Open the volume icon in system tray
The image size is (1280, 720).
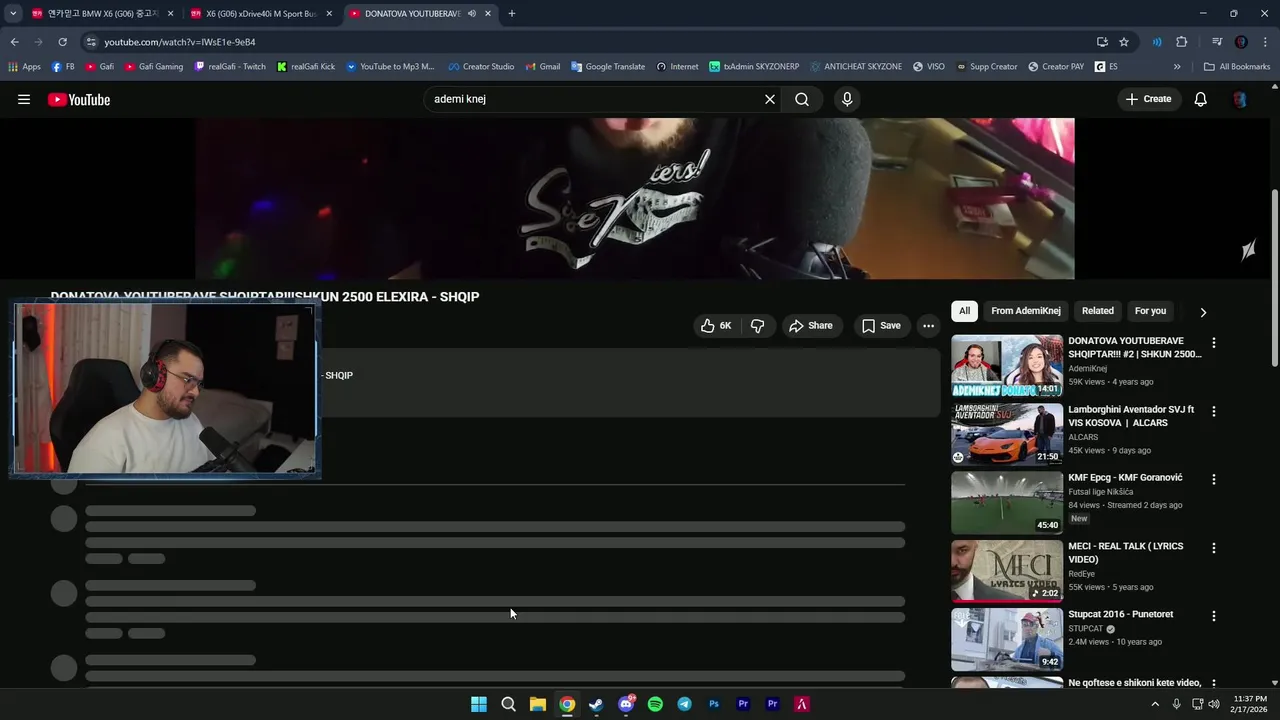1214,704
